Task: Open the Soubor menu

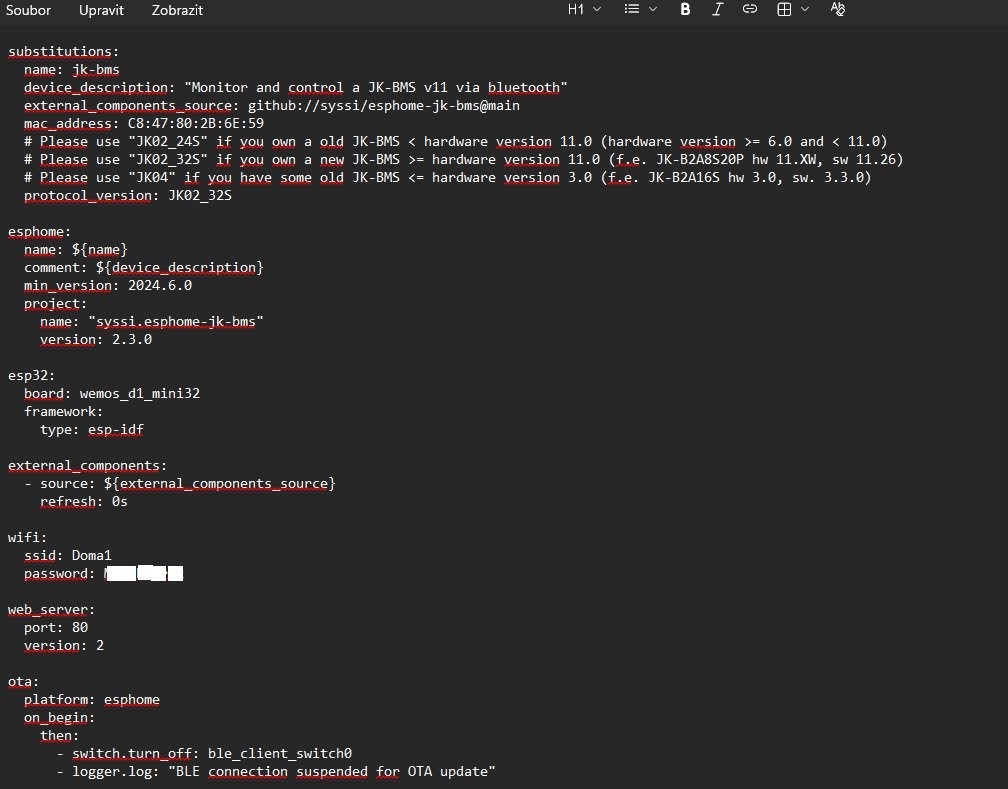Action: pos(30,9)
